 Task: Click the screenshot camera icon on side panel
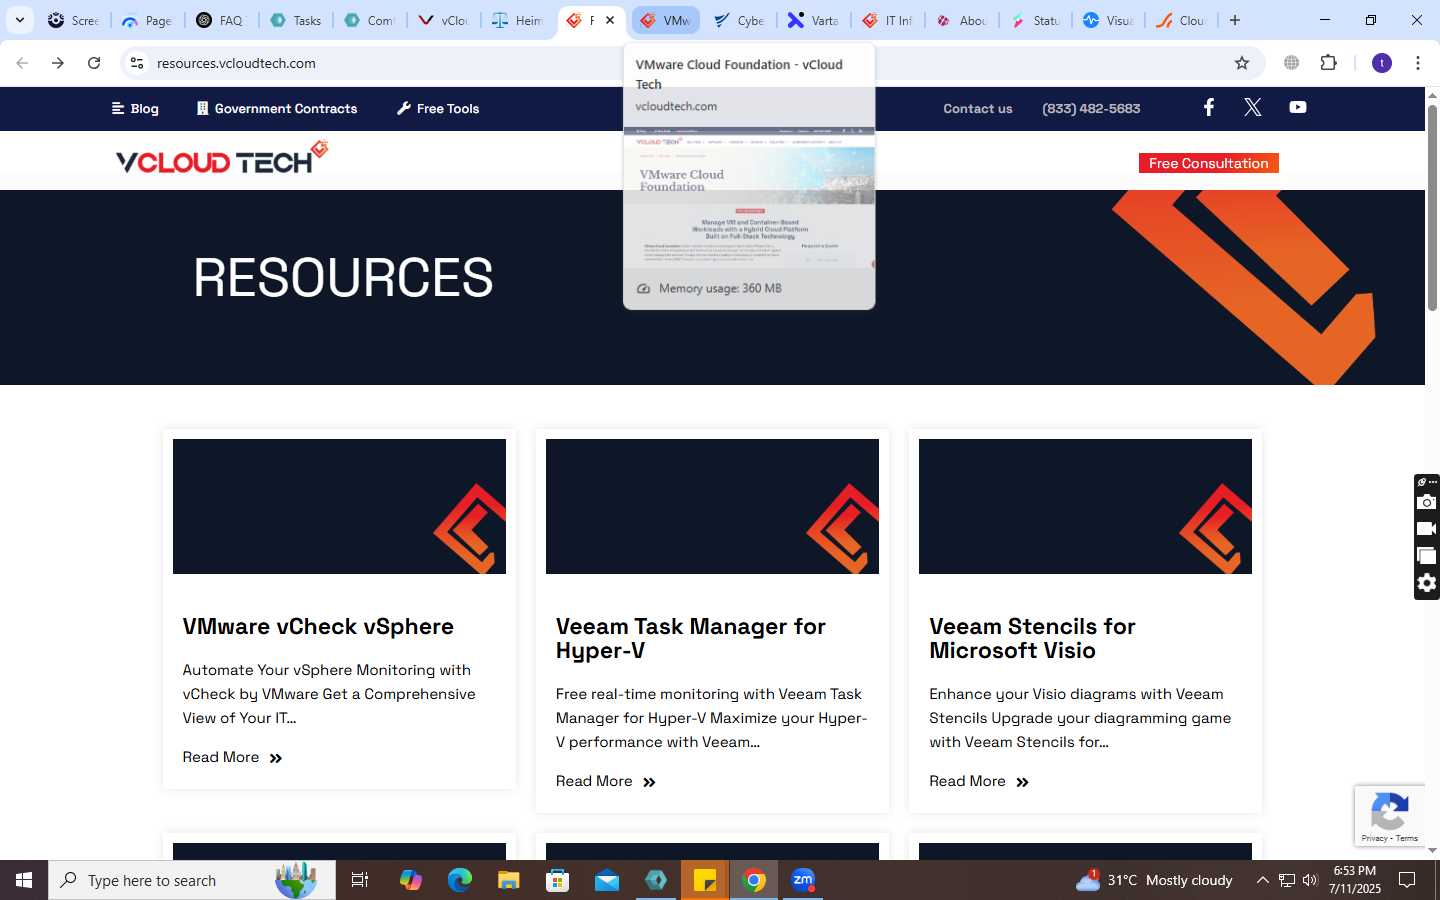tap(1427, 502)
